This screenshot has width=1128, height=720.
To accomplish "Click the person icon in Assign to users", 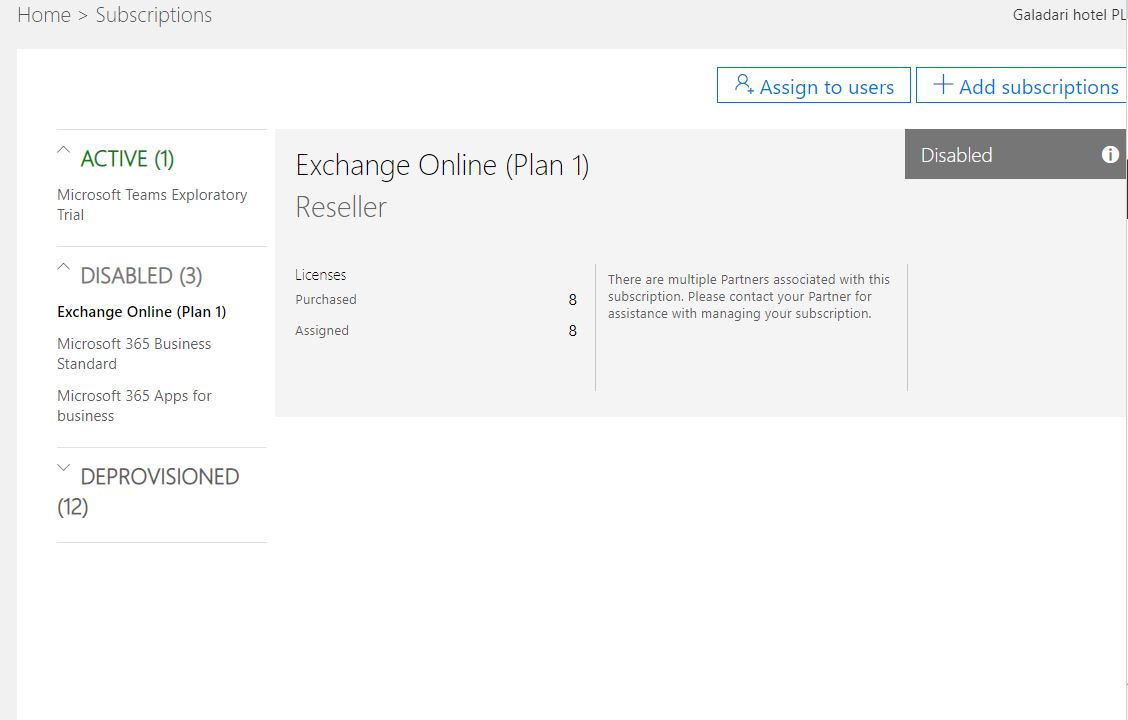I will point(743,84).
